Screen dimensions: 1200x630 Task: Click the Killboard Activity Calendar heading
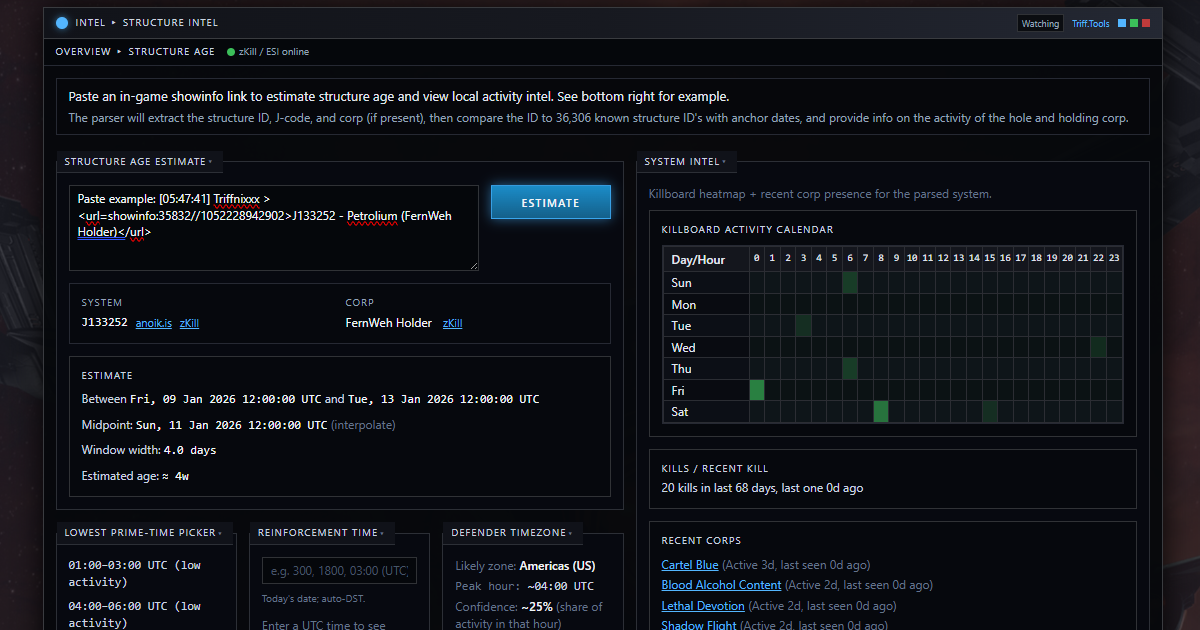747,230
